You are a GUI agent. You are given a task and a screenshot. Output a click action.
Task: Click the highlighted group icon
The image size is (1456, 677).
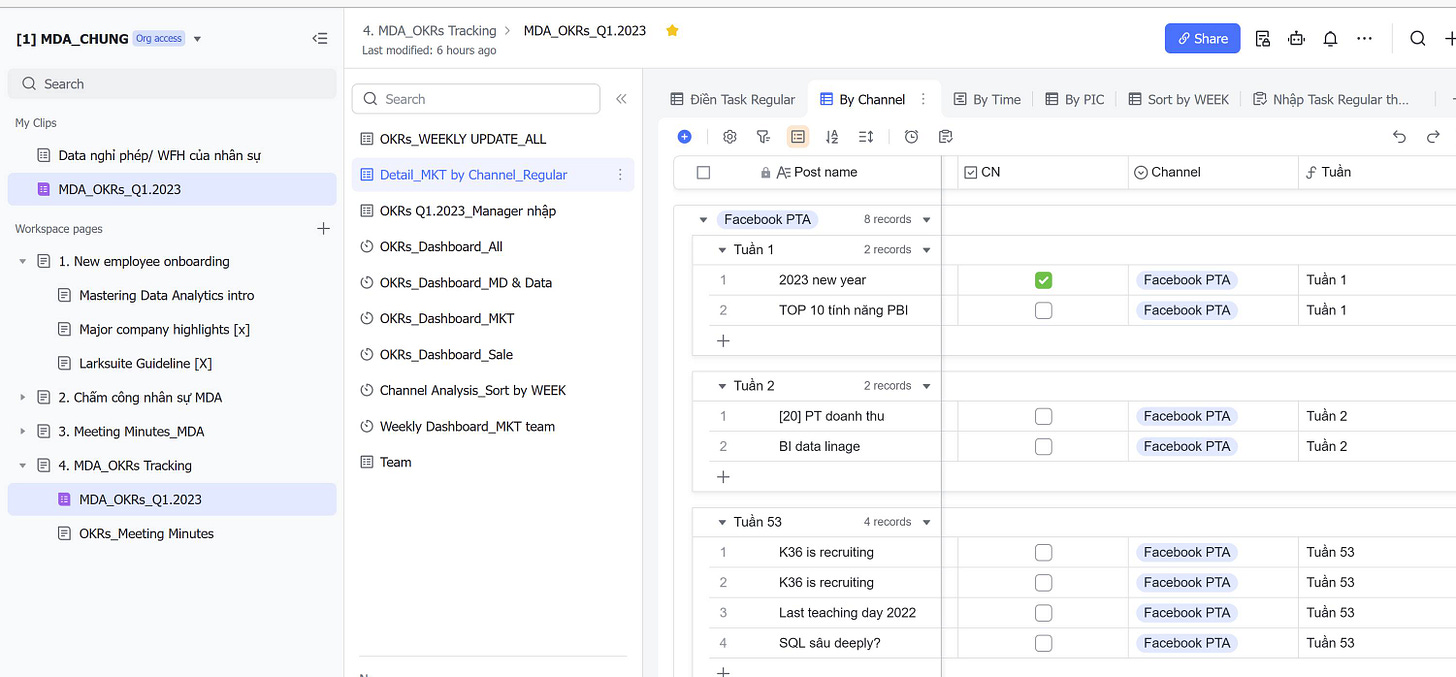[x=797, y=136]
